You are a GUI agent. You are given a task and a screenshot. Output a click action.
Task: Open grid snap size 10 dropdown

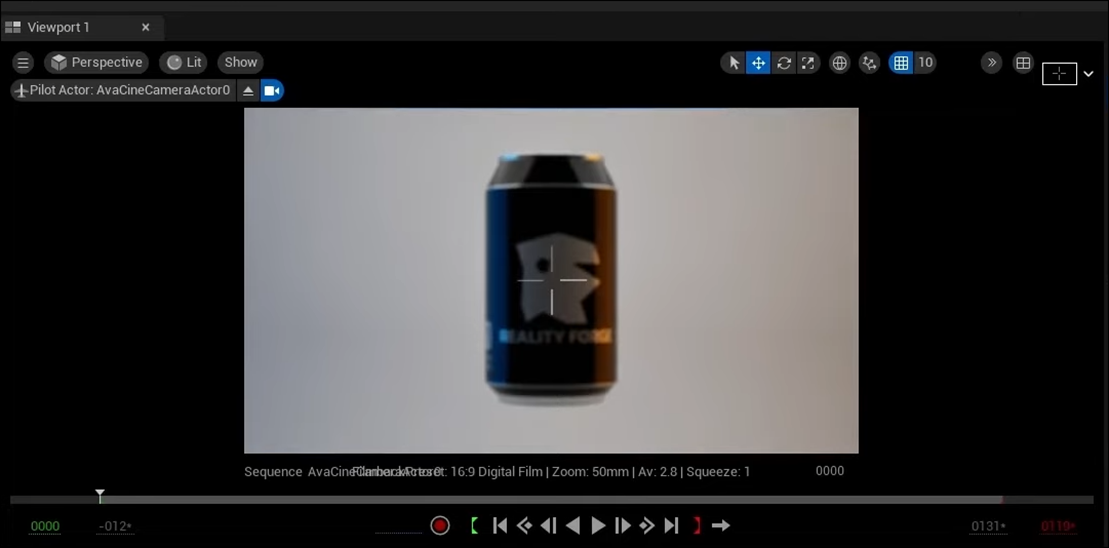click(x=925, y=63)
